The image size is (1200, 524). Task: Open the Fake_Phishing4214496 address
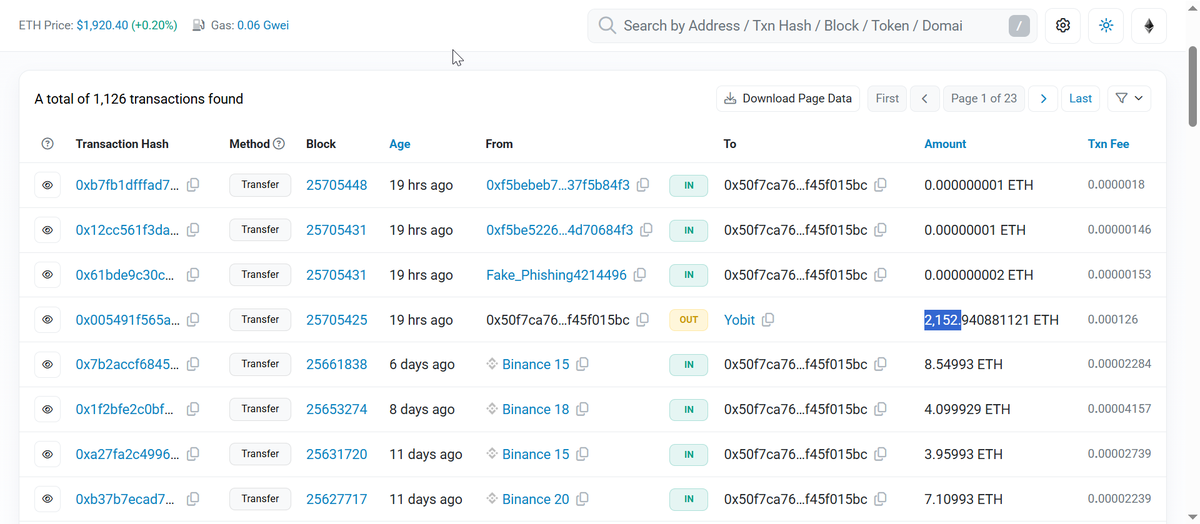(556, 275)
